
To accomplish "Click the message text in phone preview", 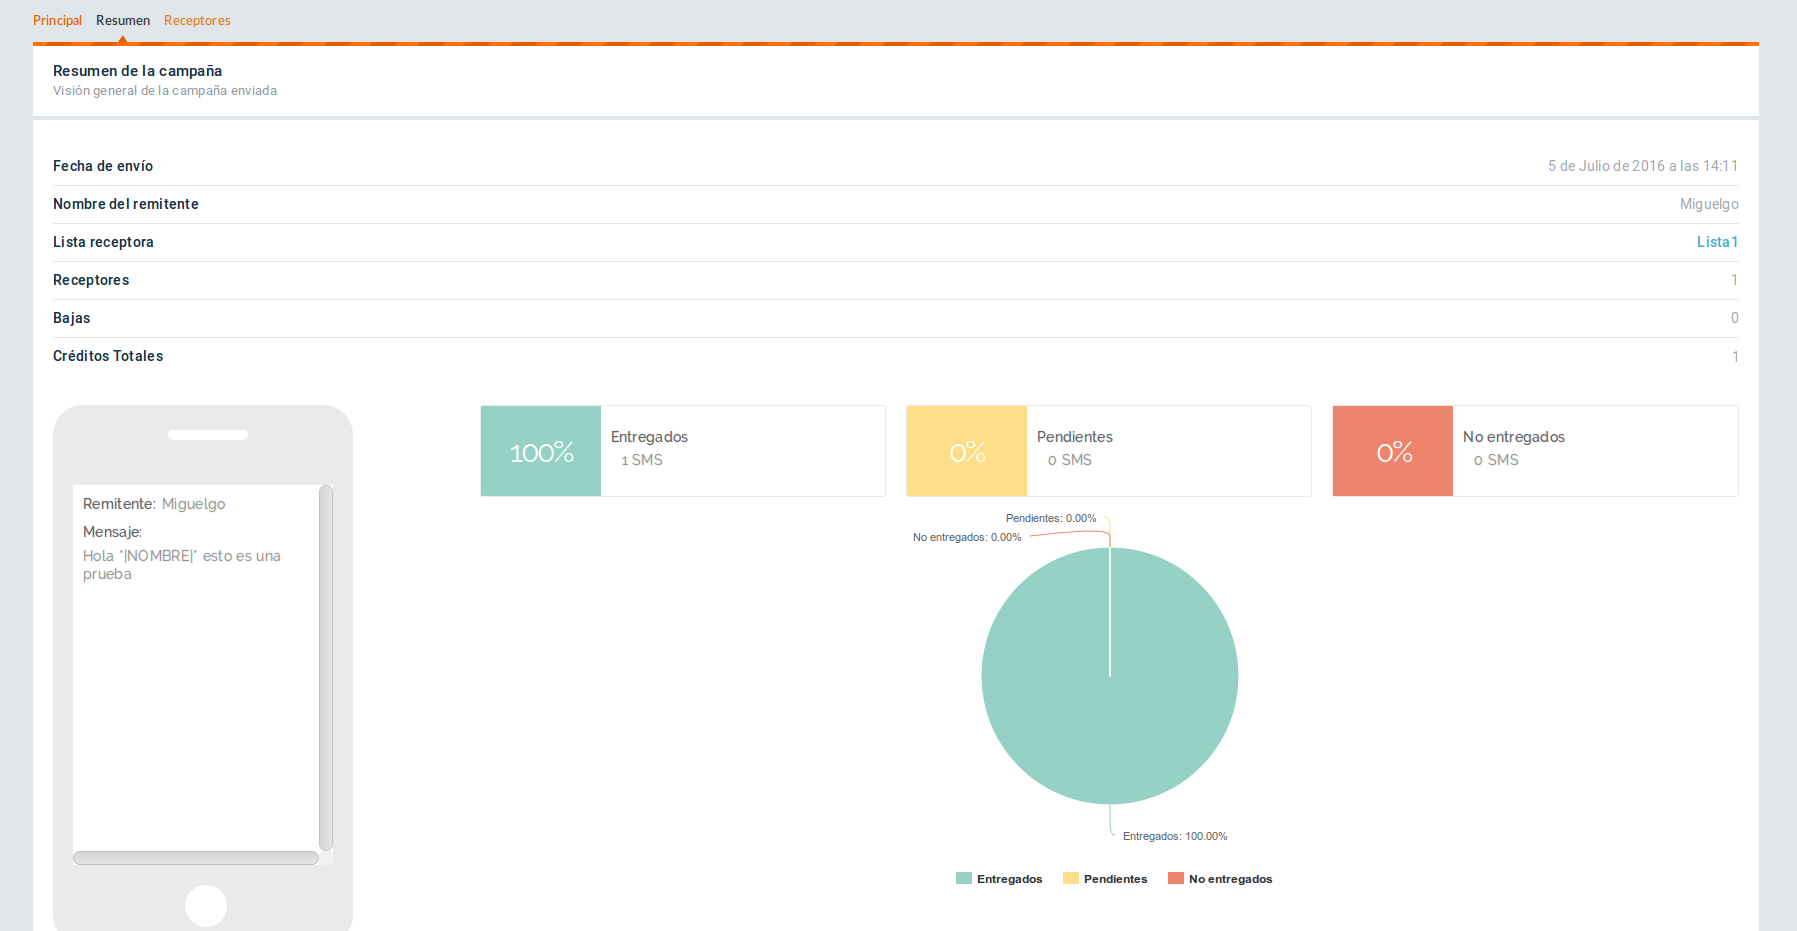I will point(181,564).
